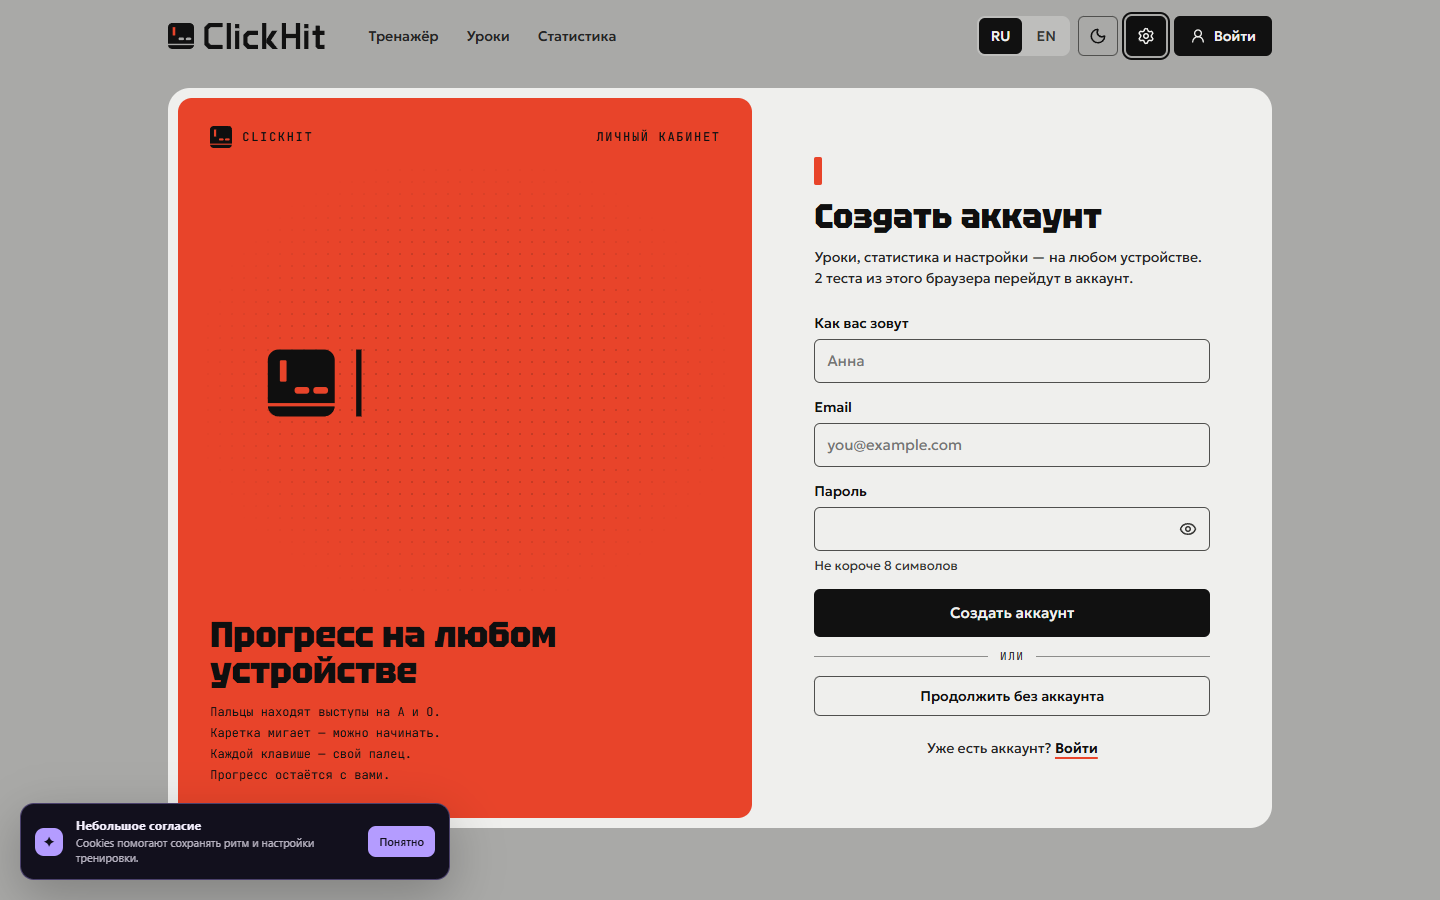Follow the Войти link below form
This screenshot has width=1440, height=900.
tap(1076, 748)
